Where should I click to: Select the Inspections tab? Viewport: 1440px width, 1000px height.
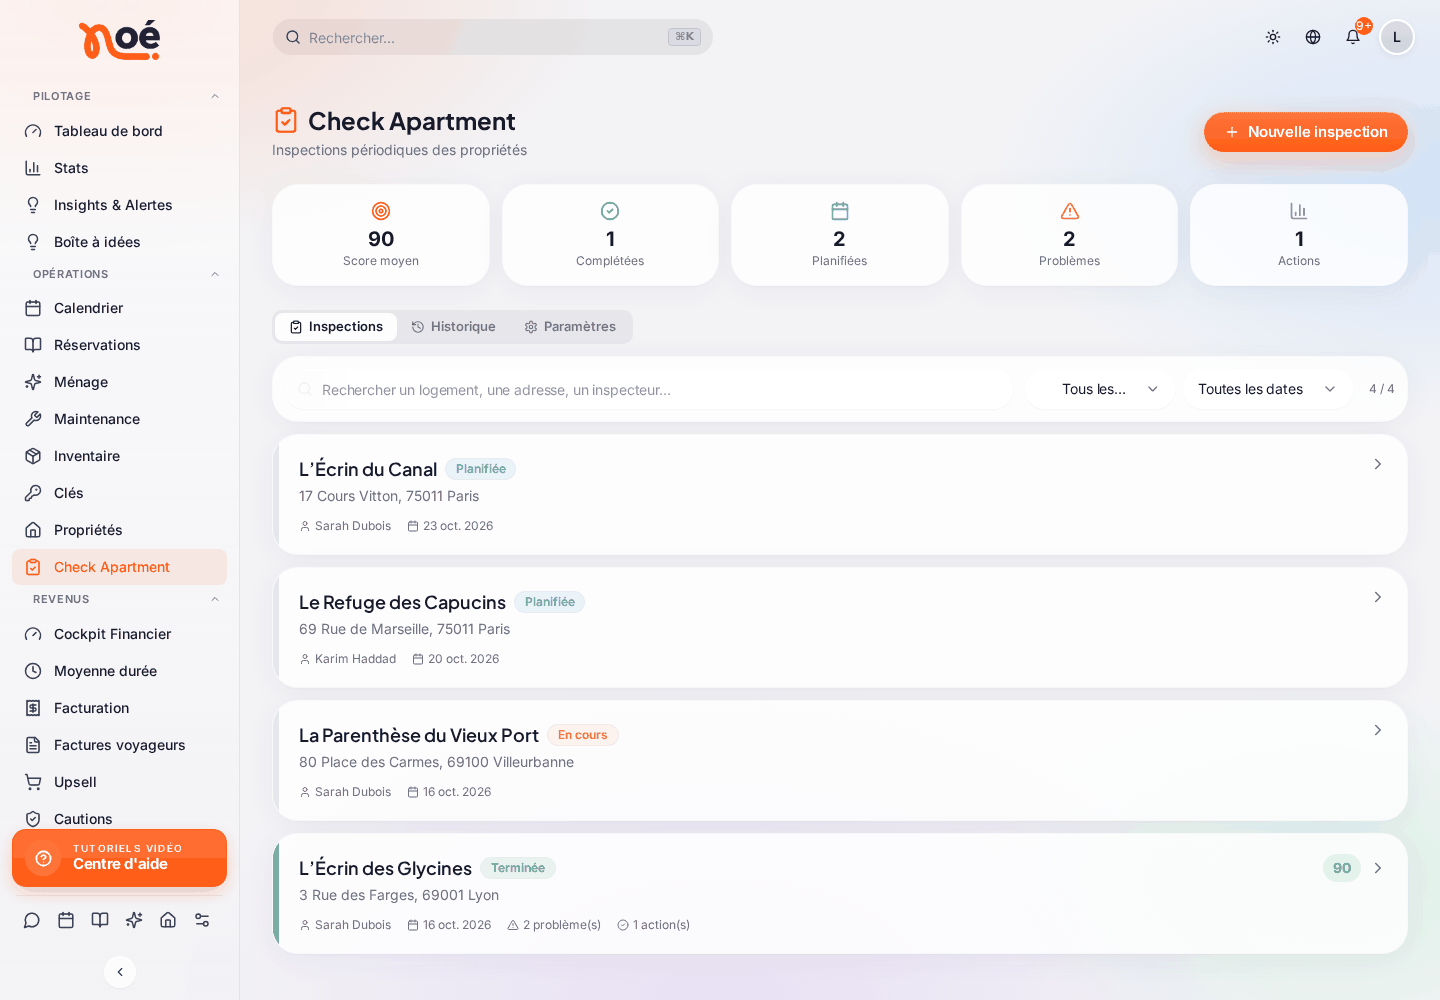pos(336,327)
